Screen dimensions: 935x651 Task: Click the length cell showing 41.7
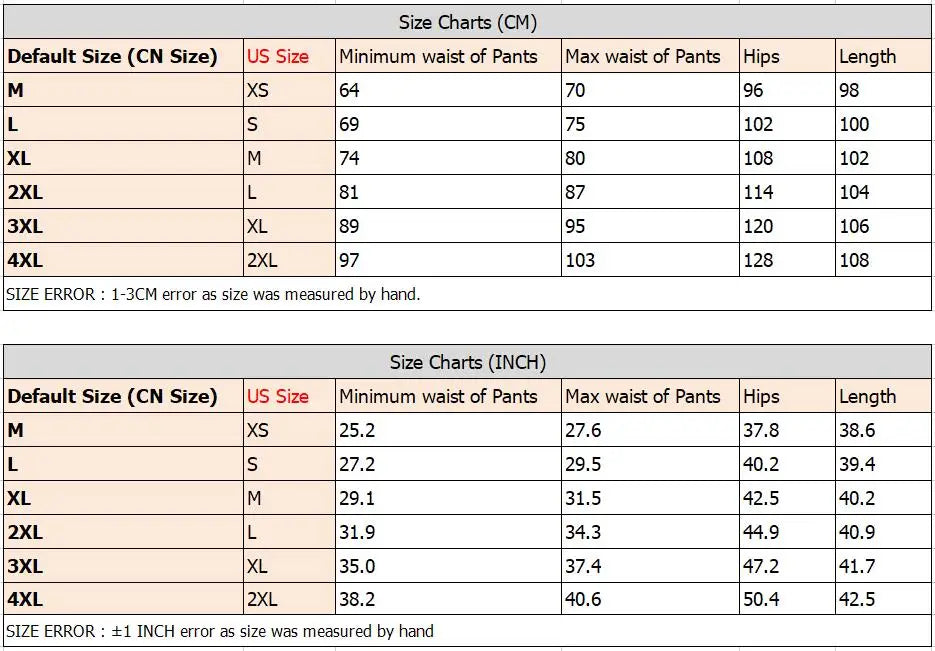[857, 566]
